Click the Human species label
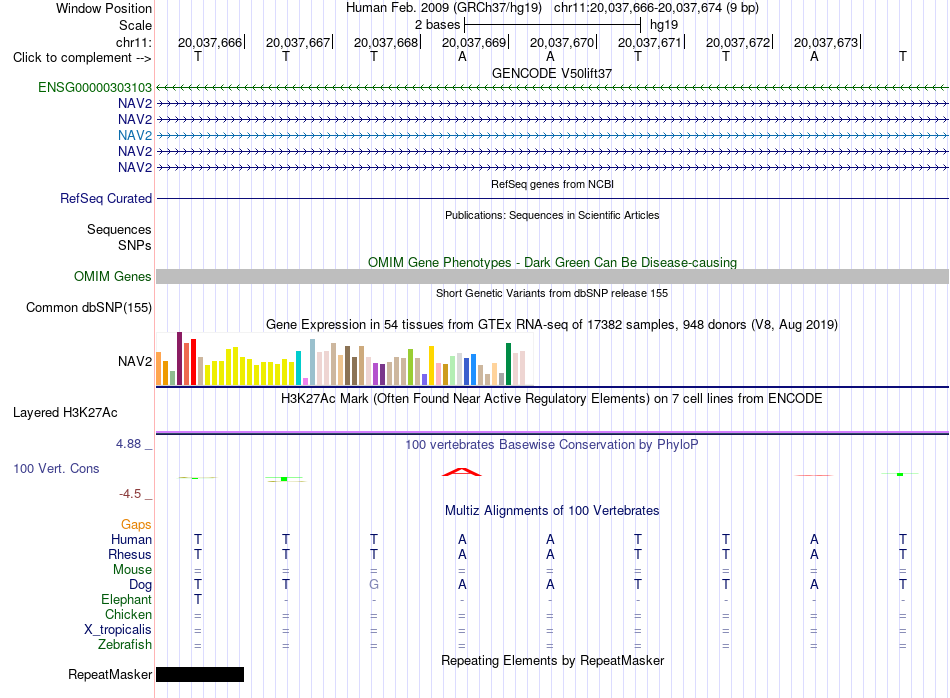Screen dimensions: 950x698 (x=131, y=539)
